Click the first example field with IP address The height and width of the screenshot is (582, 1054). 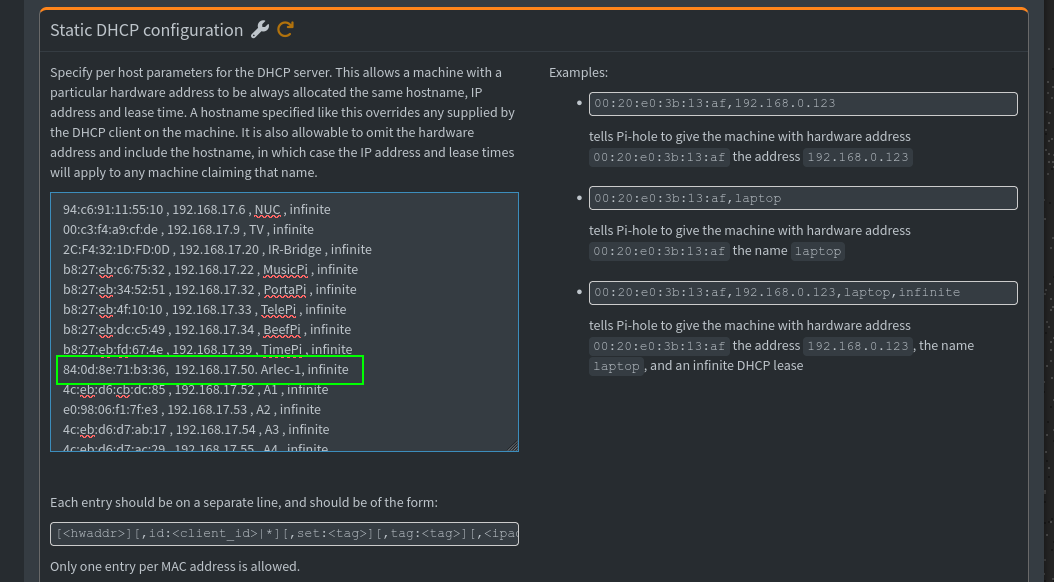point(803,103)
